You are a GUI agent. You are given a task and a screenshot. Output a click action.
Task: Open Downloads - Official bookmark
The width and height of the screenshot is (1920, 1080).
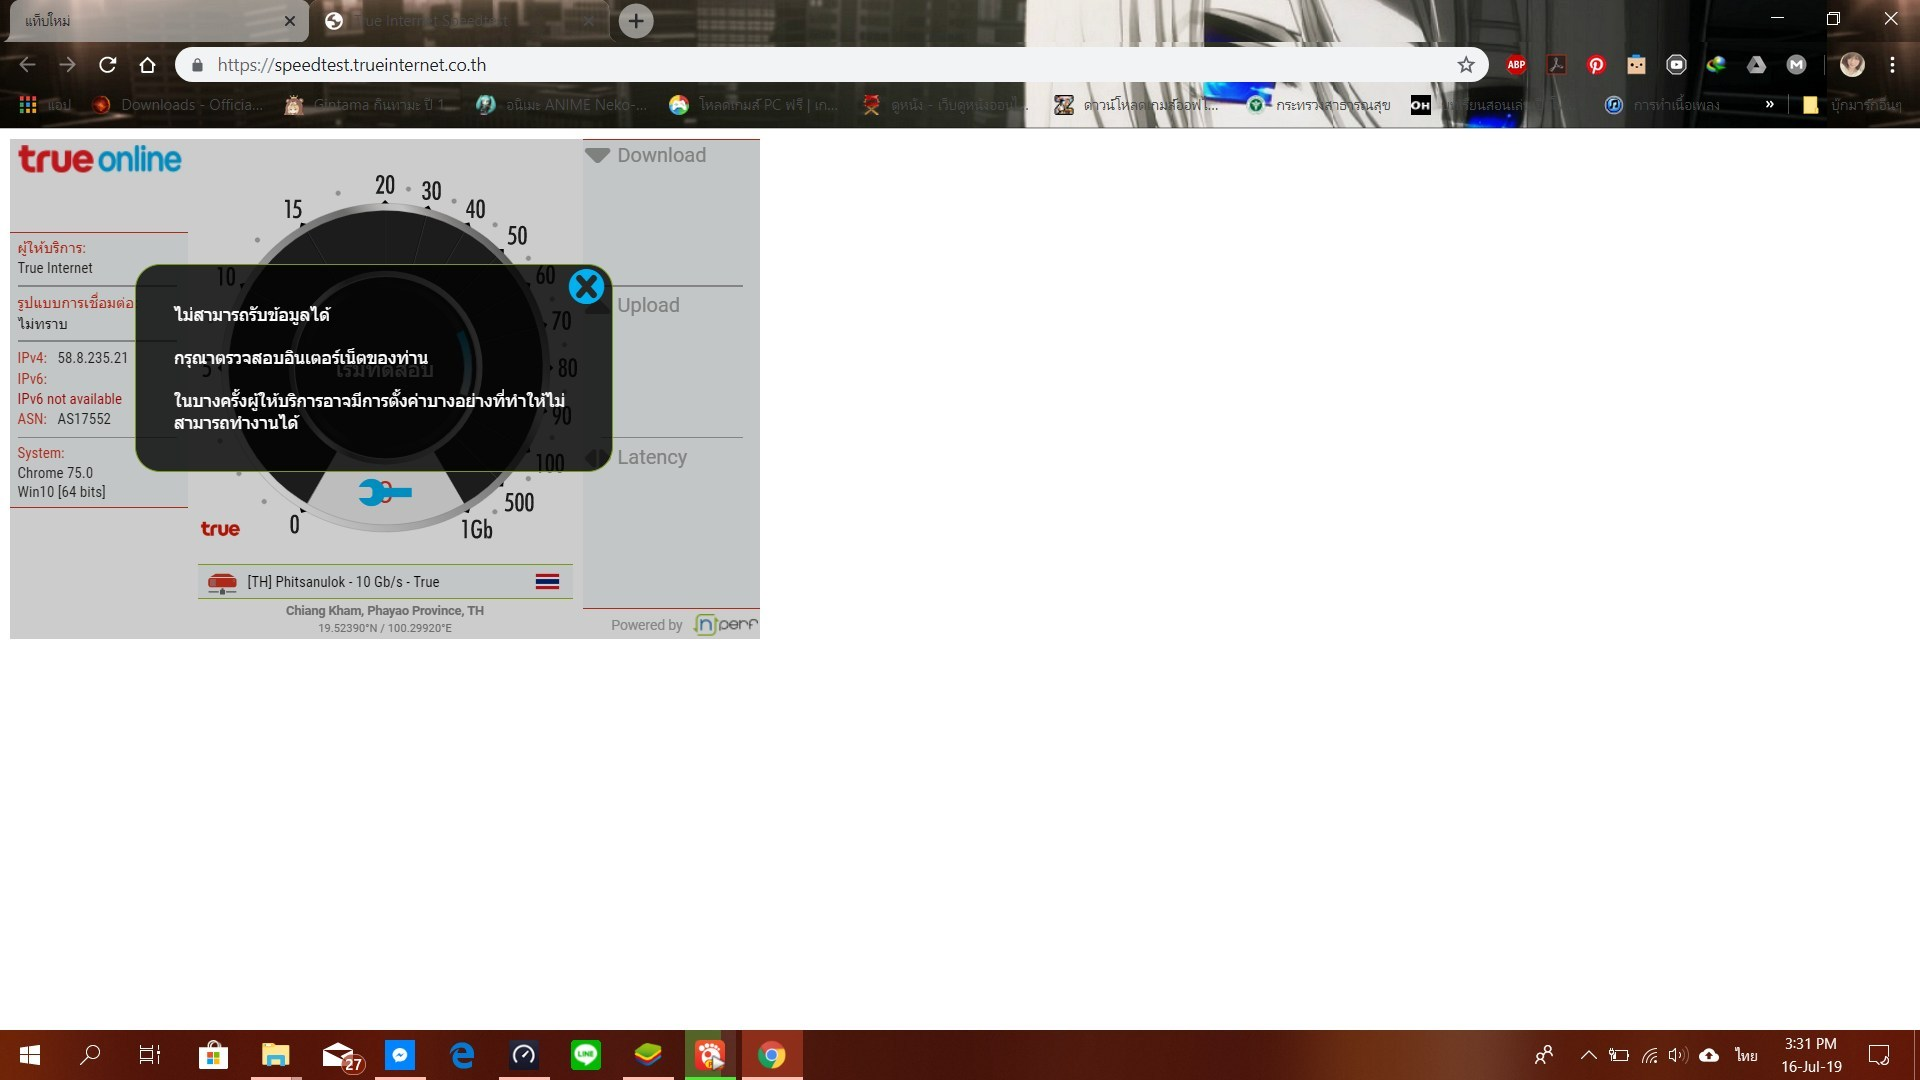coord(177,105)
